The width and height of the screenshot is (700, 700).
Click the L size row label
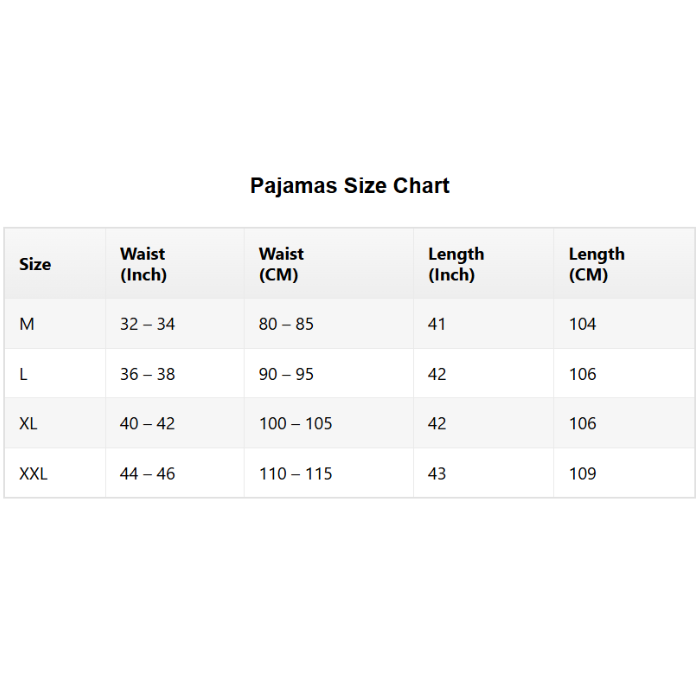(24, 374)
